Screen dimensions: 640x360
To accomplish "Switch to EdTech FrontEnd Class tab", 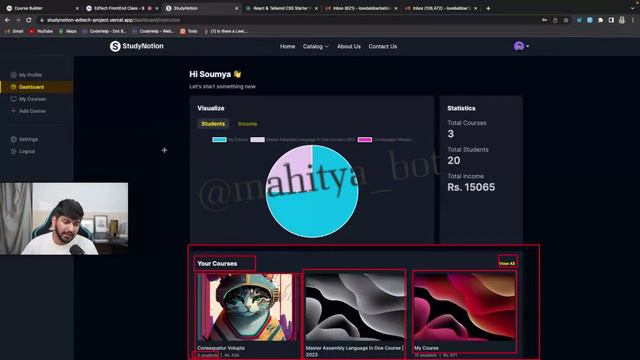I will (122, 8).
